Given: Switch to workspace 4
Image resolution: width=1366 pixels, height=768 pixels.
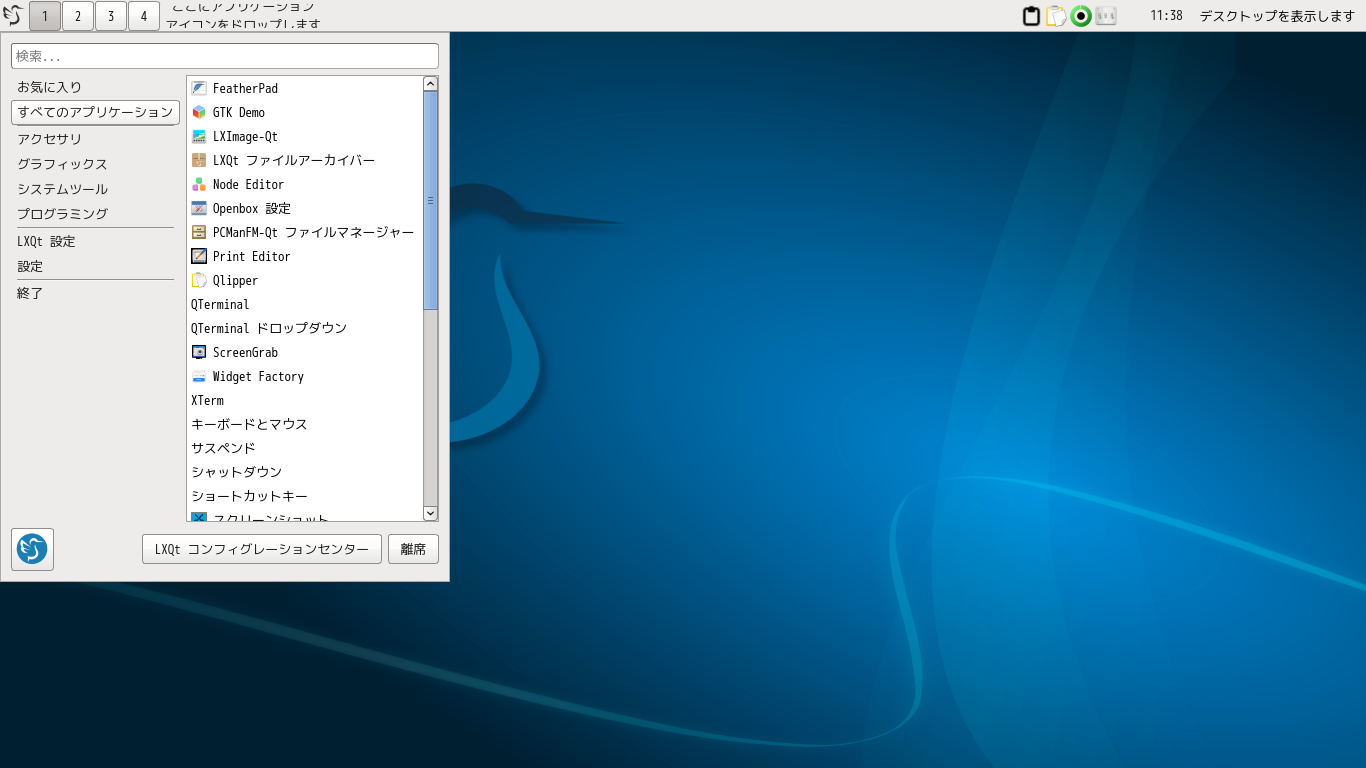Looking at the screenshot, I should coord(144,16).
